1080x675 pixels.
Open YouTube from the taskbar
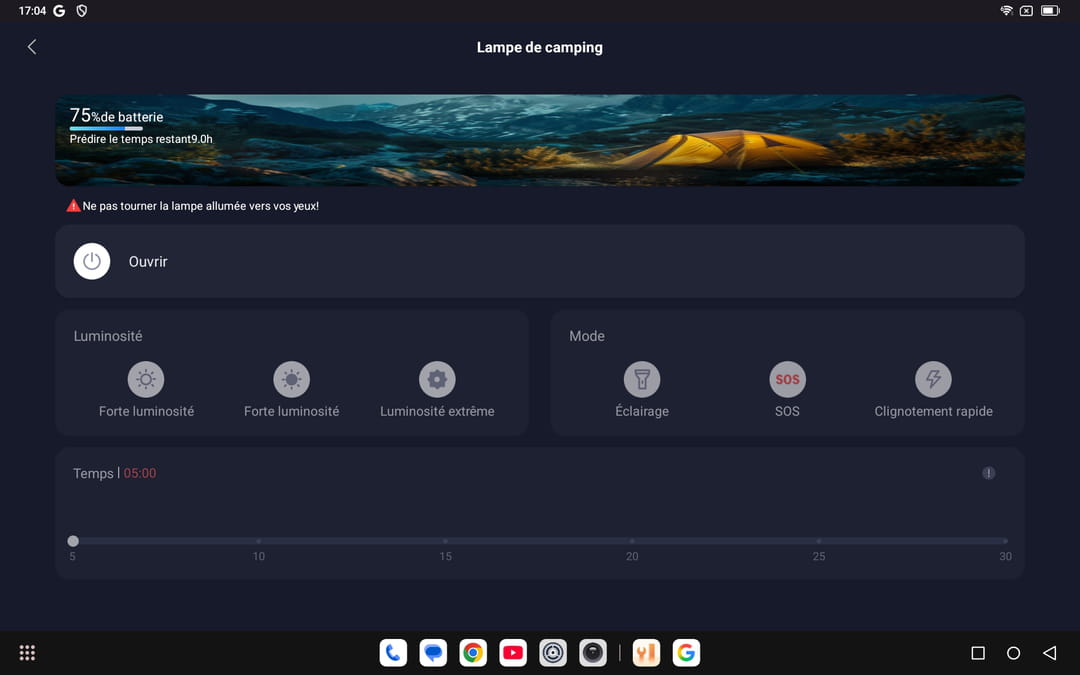pyautogui.click(x=513, y=653)
